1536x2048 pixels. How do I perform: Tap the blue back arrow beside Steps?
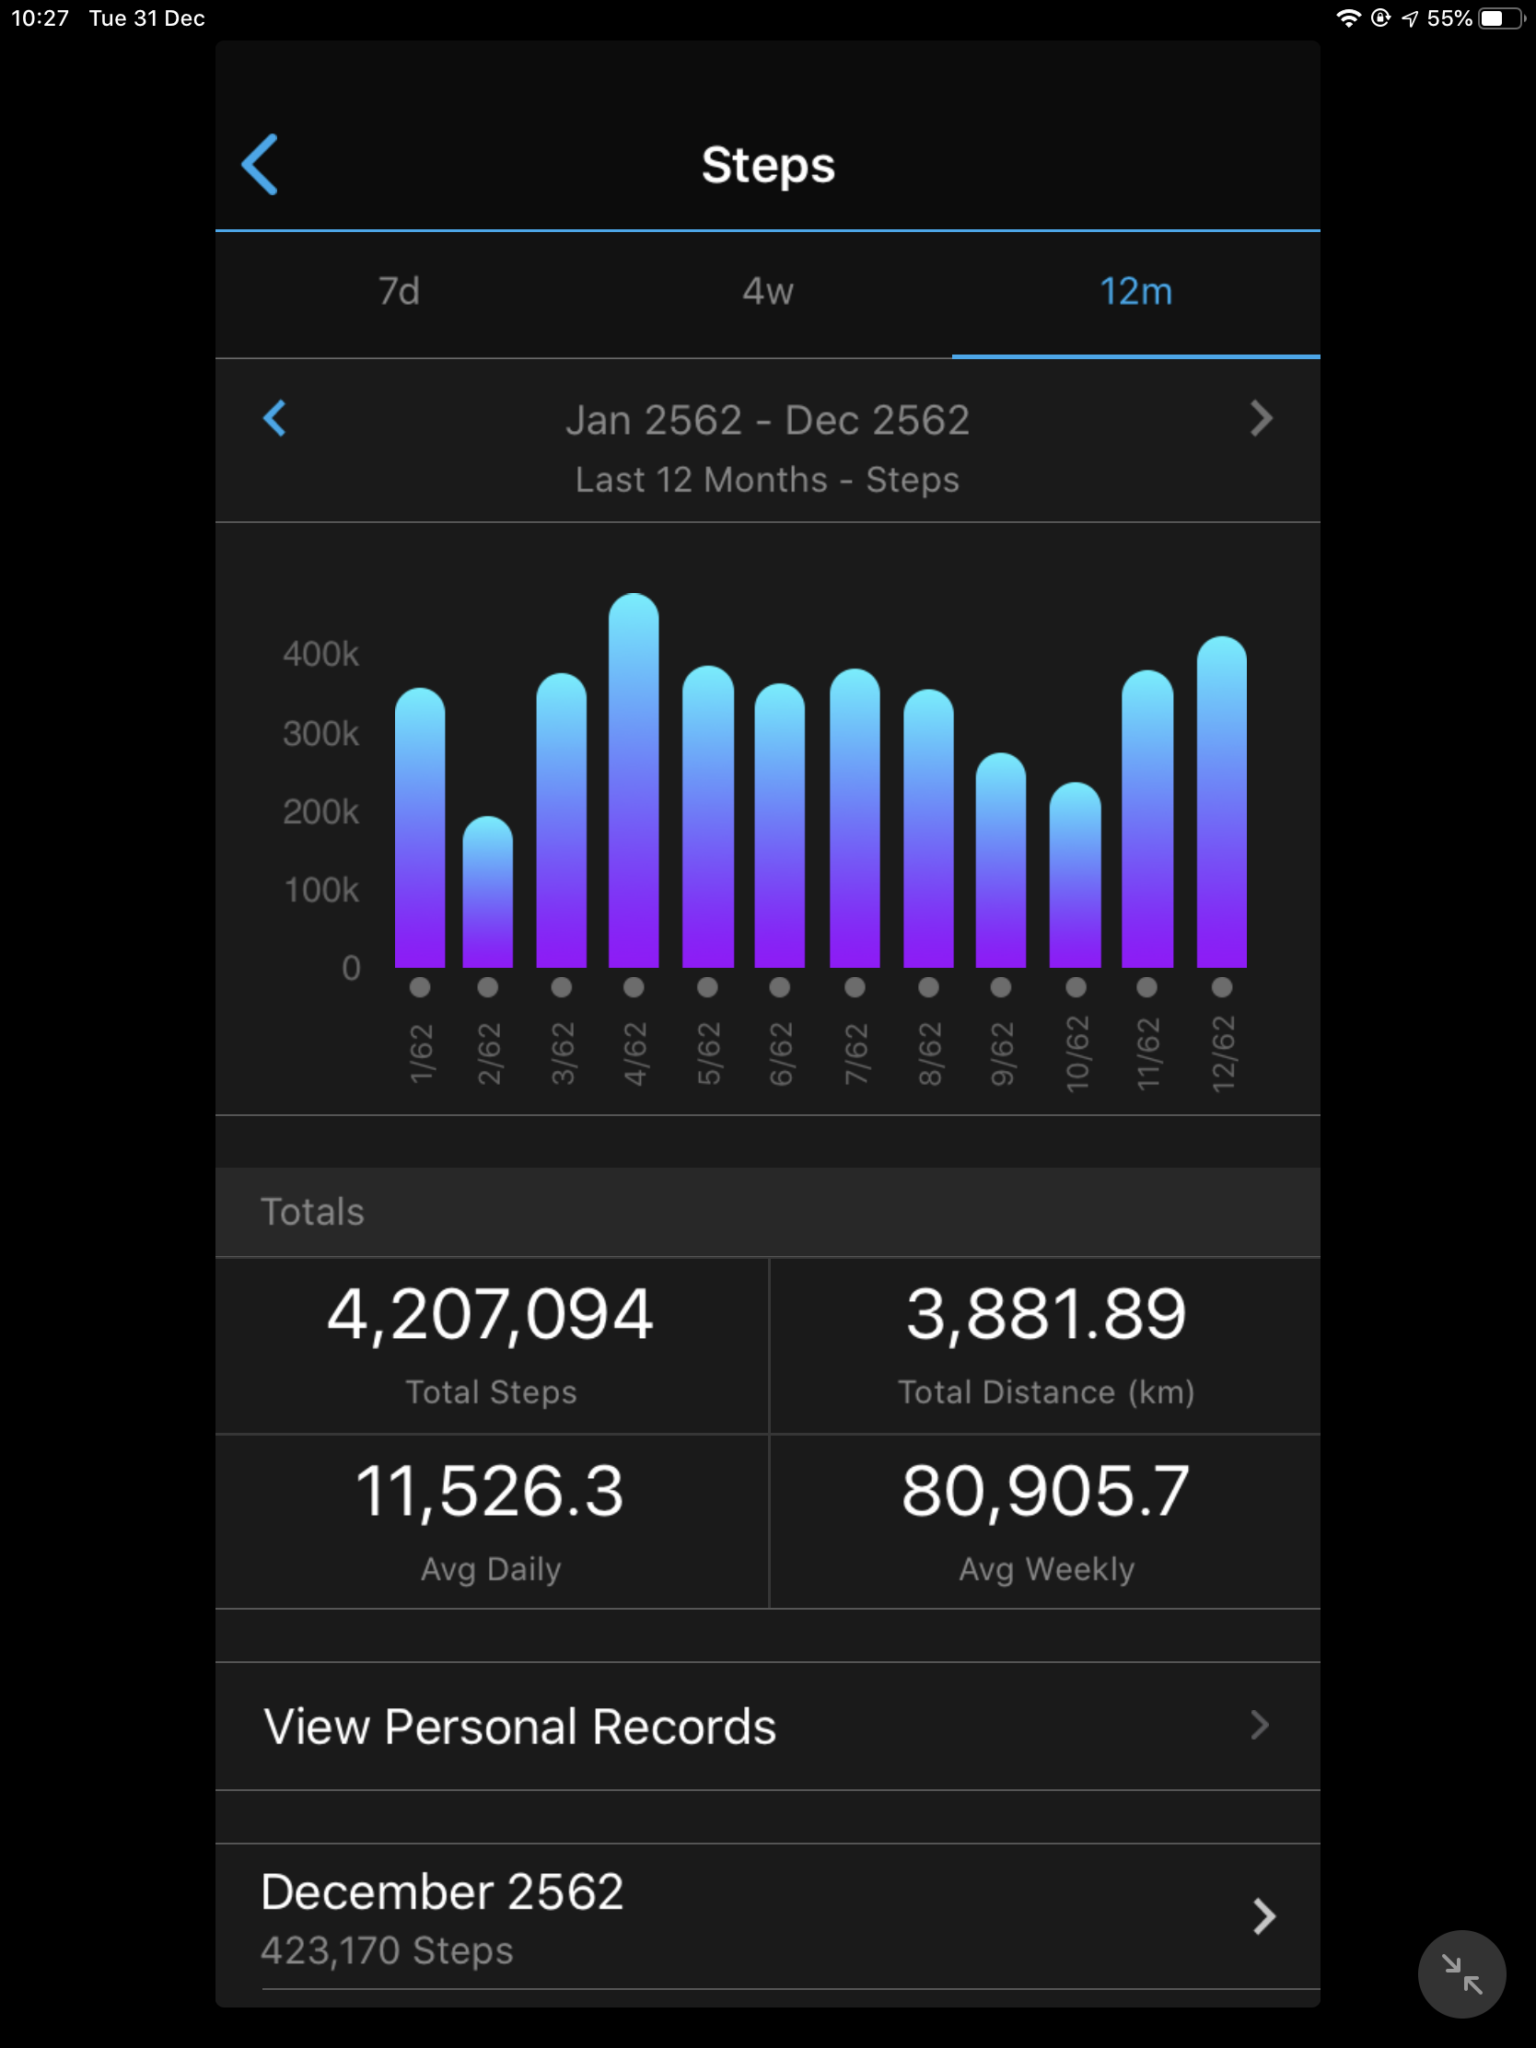click(260, 165)
